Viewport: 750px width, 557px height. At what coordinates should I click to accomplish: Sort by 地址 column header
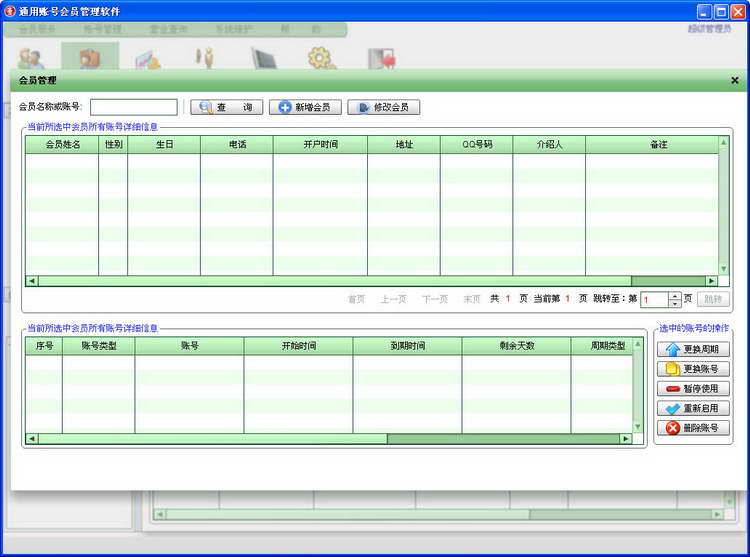click(x=404, y=144)
